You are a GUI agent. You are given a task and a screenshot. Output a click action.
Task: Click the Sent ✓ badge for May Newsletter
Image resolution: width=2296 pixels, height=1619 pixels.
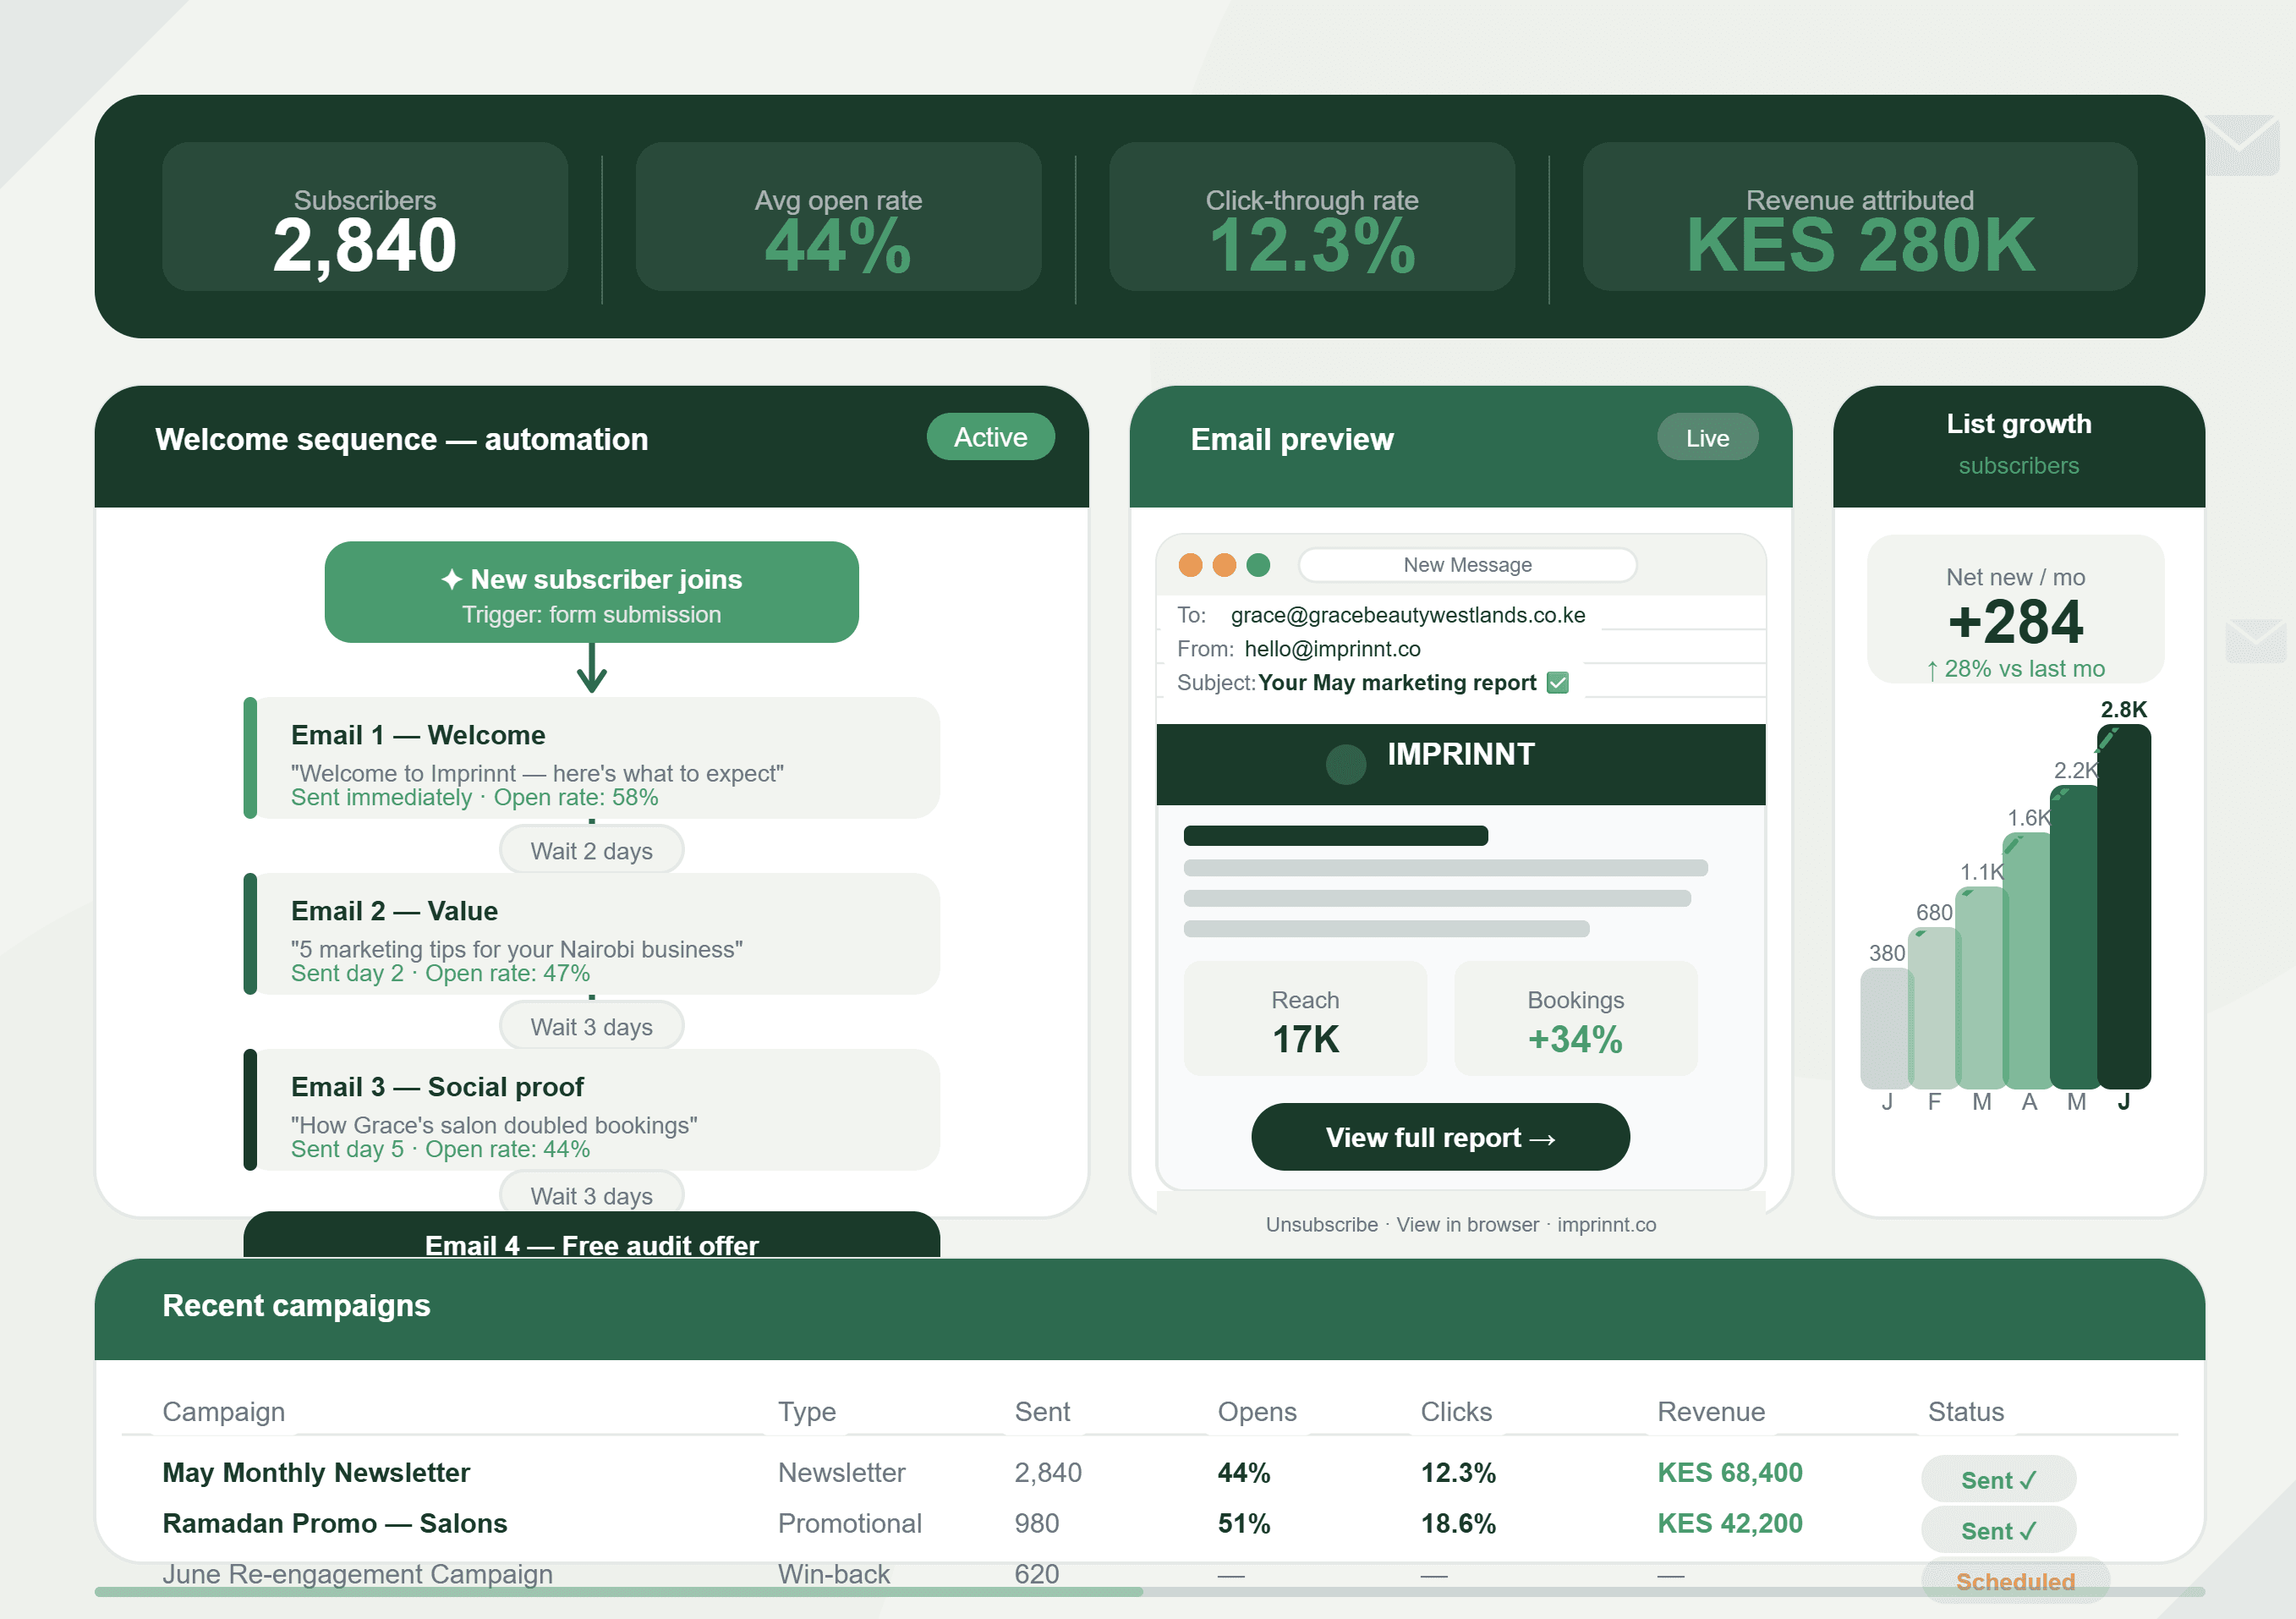pos(1998,1479)
